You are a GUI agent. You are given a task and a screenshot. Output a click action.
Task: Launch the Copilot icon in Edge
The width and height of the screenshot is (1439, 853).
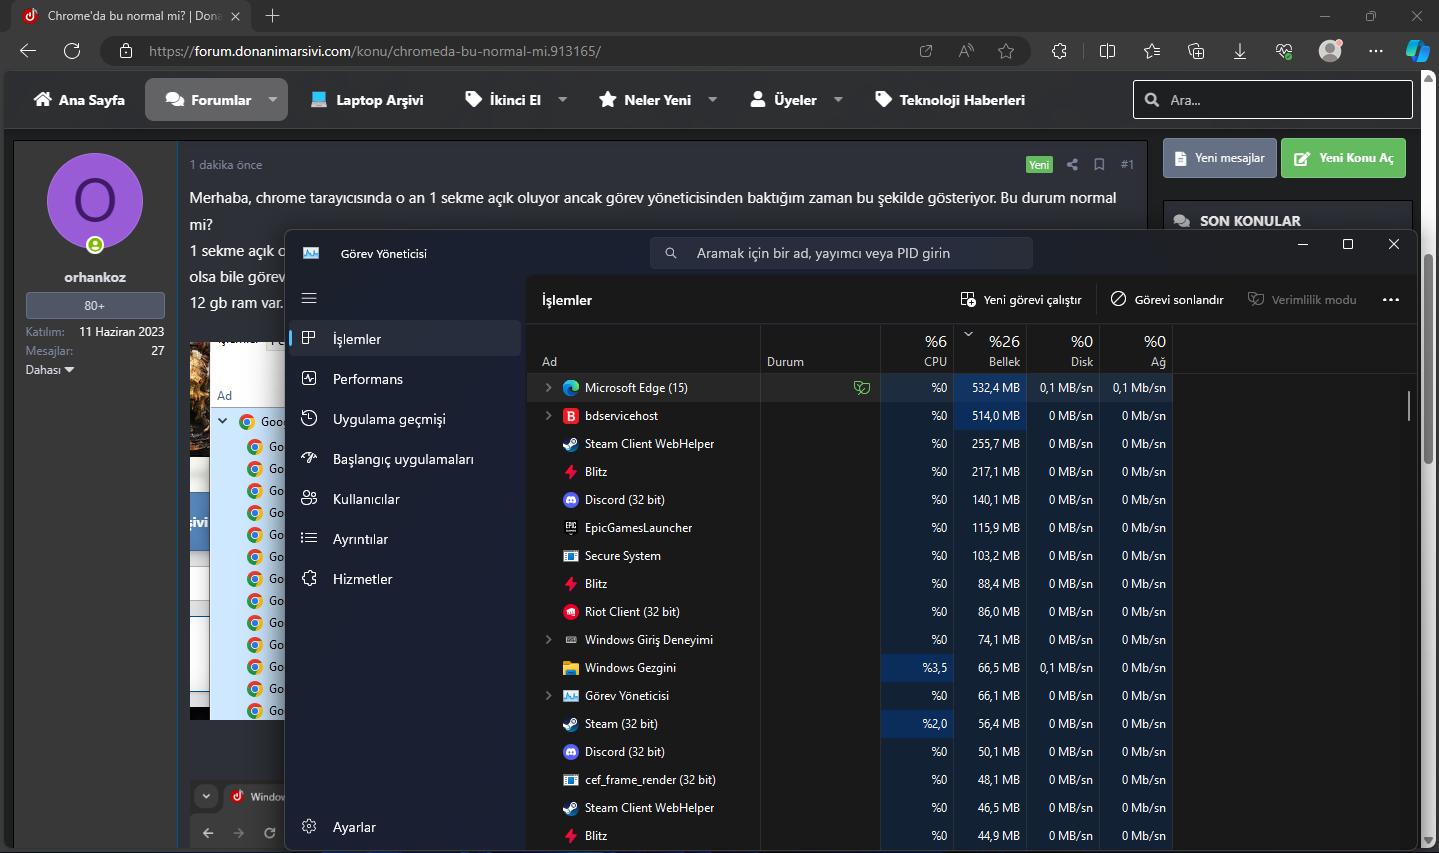(x=1417, y=51)
